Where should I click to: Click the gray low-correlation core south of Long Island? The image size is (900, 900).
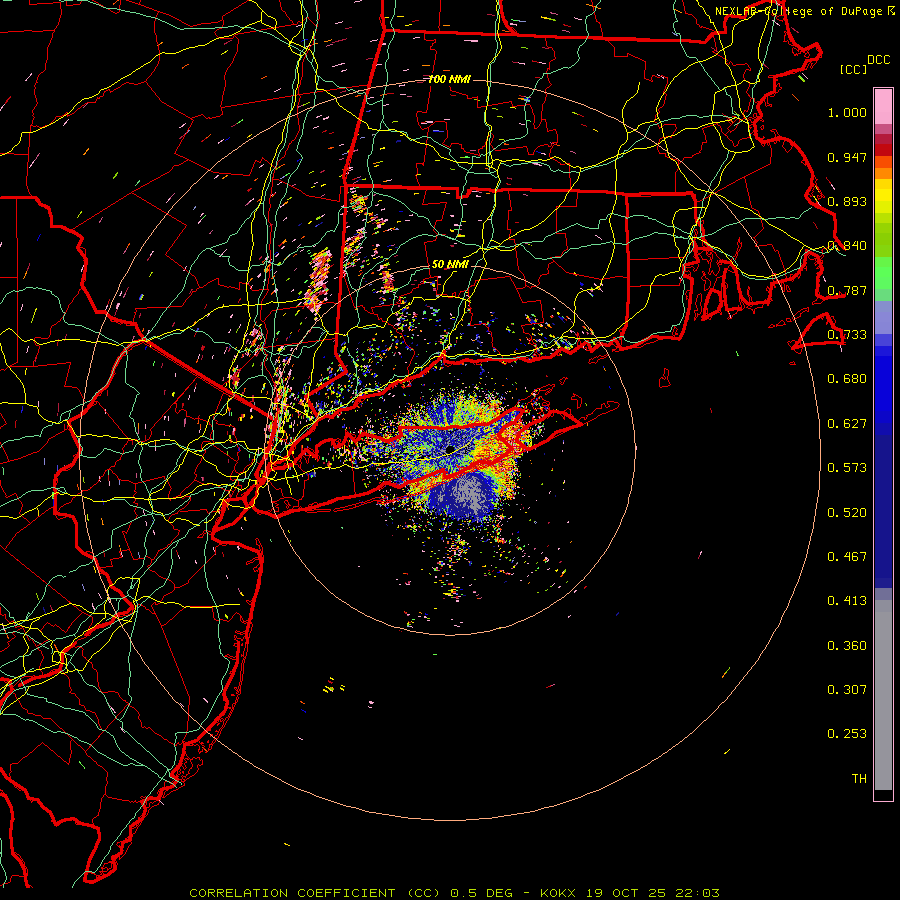(471, 495)
